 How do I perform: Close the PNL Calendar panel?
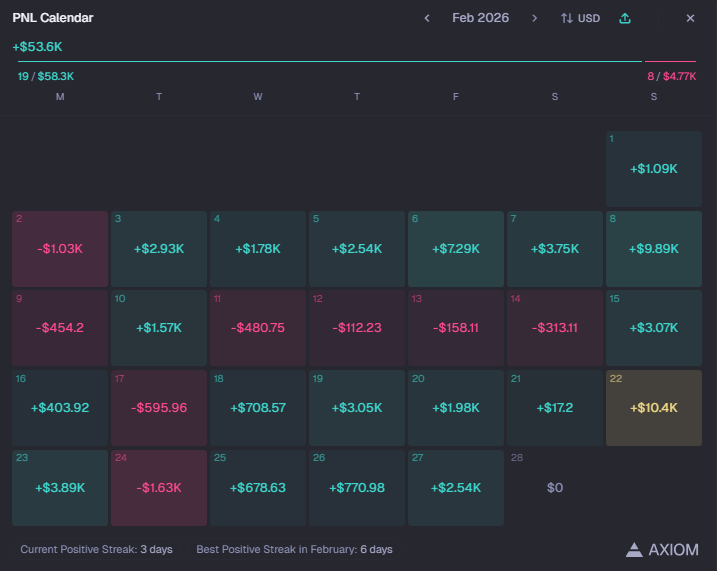(x=690, y=18)
